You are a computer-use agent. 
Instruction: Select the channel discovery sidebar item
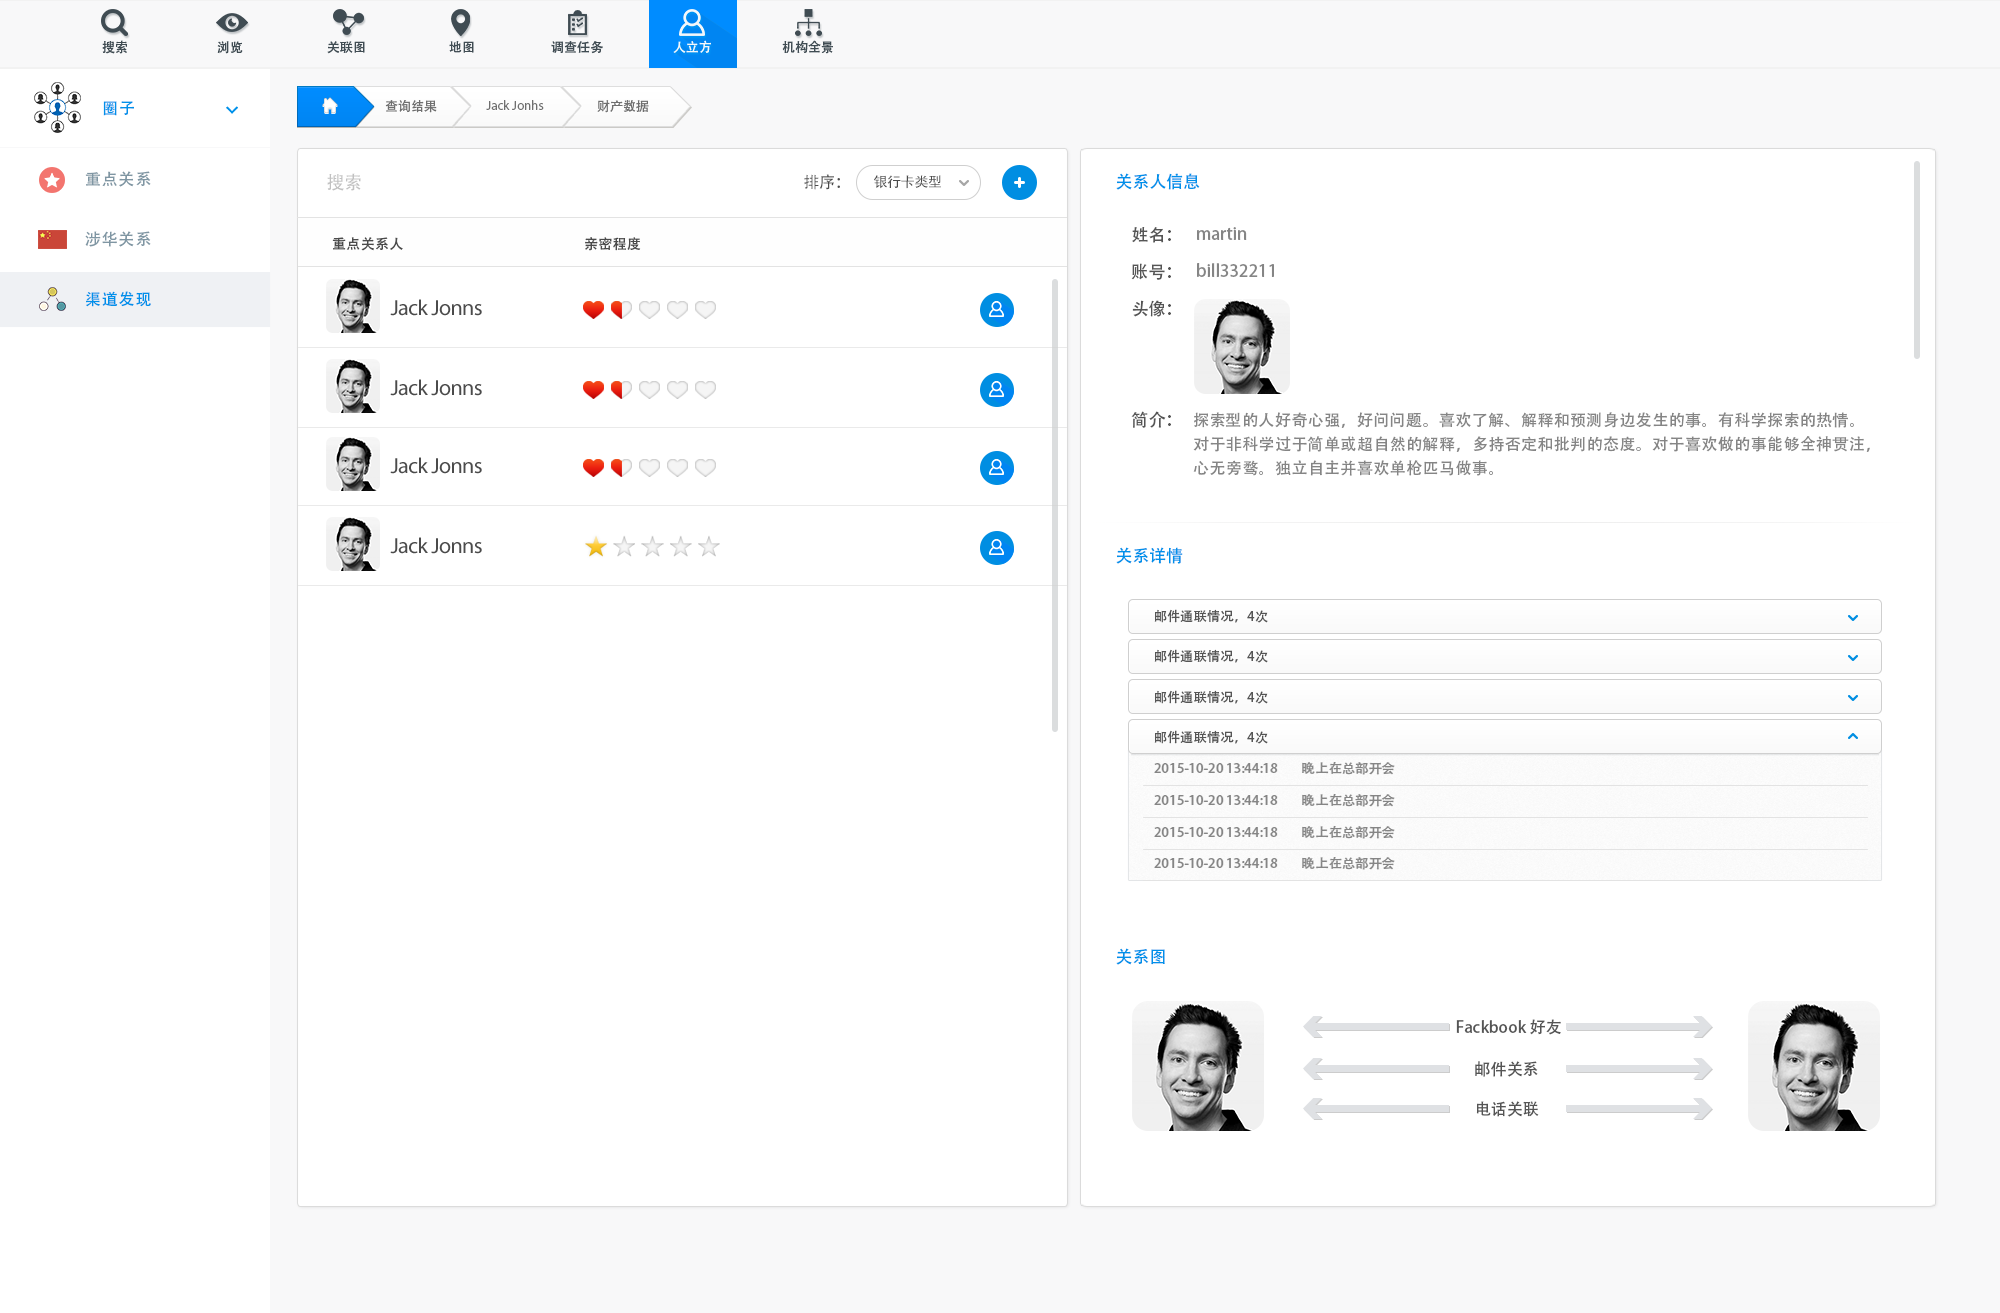click(x=118, y=299)
